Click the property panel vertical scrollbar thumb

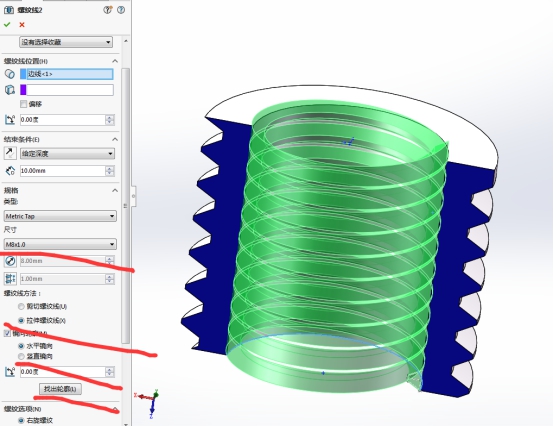(x=126, y=205)
